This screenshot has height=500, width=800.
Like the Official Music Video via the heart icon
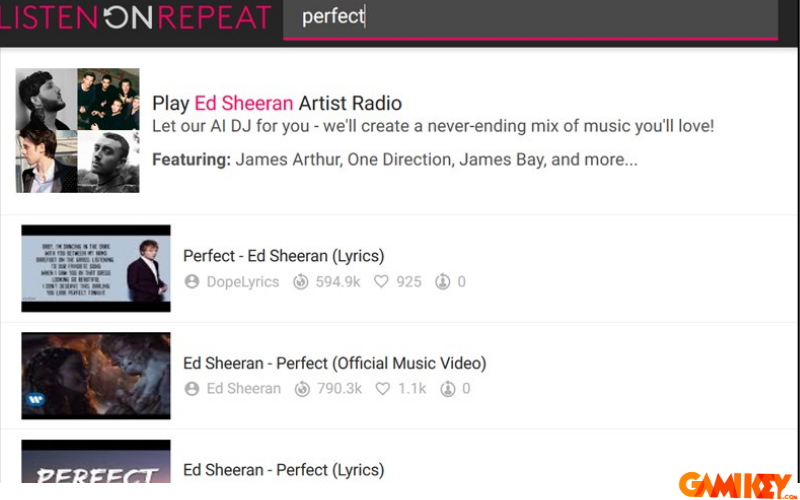[383, 388]
